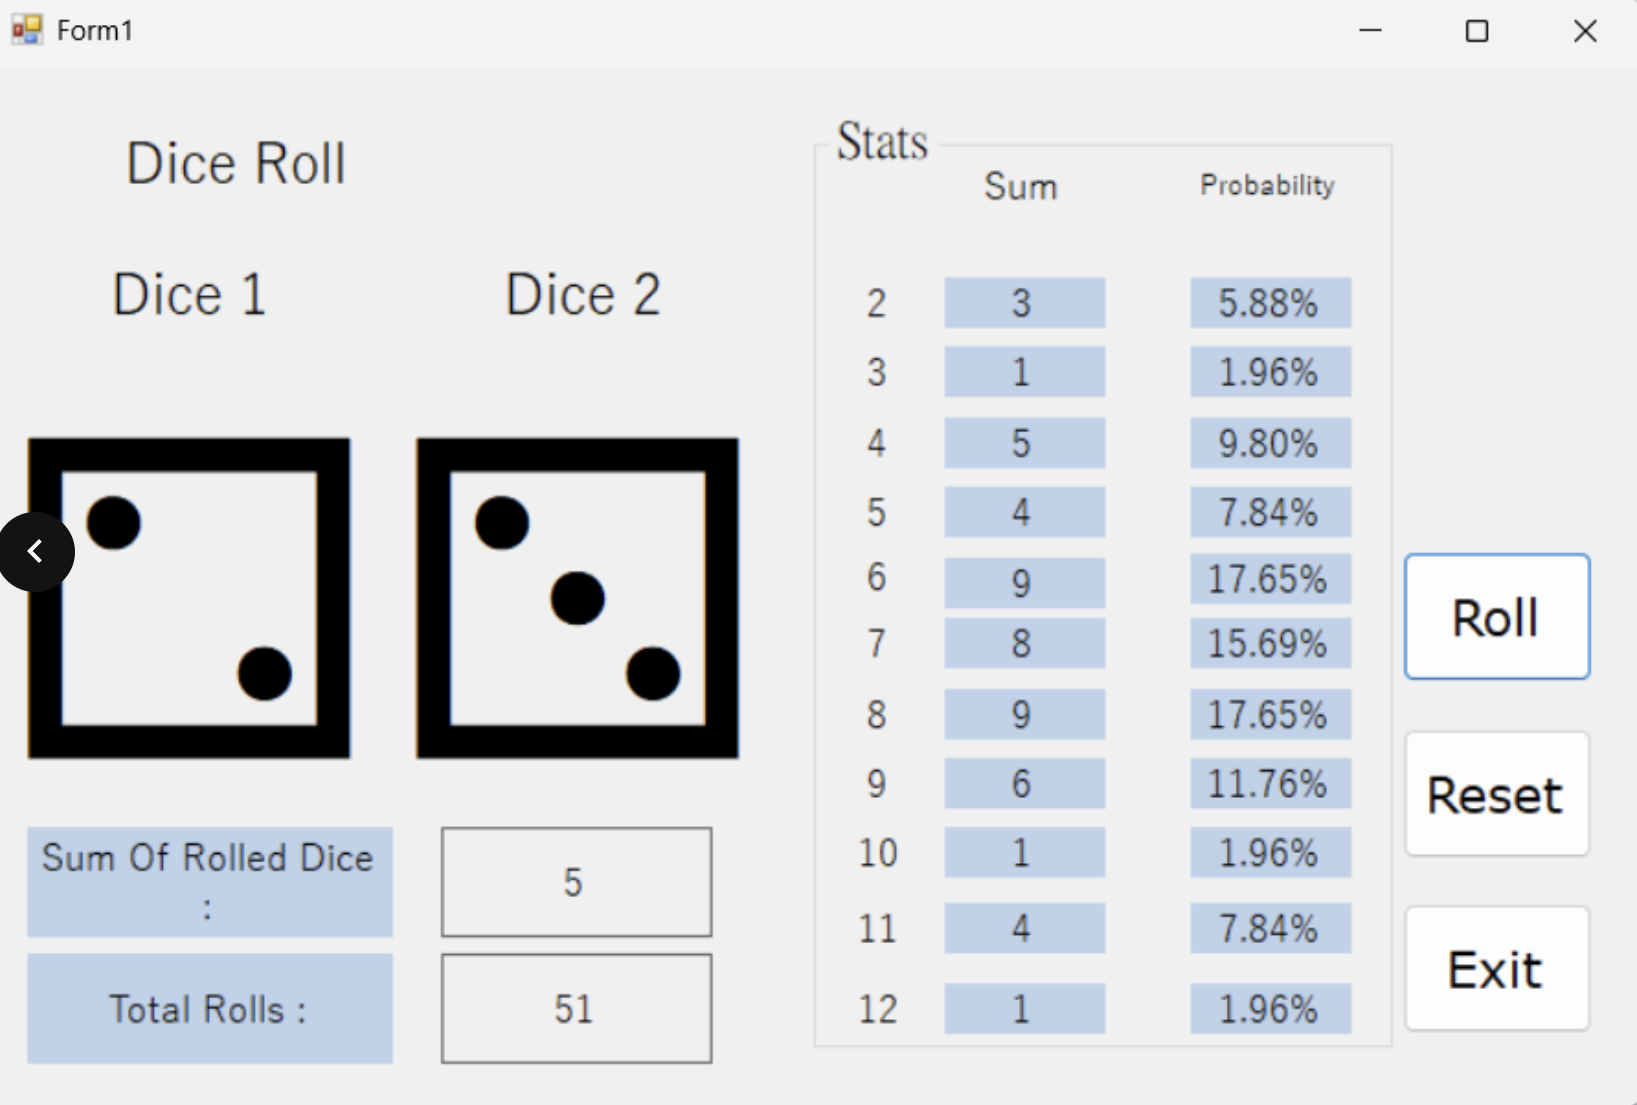Click the Form1 application icon
The width and height of the screenshot is (1637, 1105).
click(27, 30)
